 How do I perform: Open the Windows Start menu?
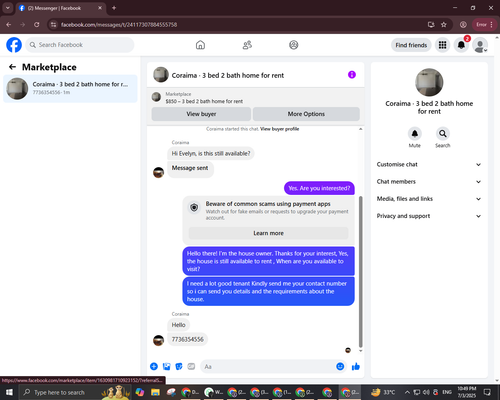(9, 392)
